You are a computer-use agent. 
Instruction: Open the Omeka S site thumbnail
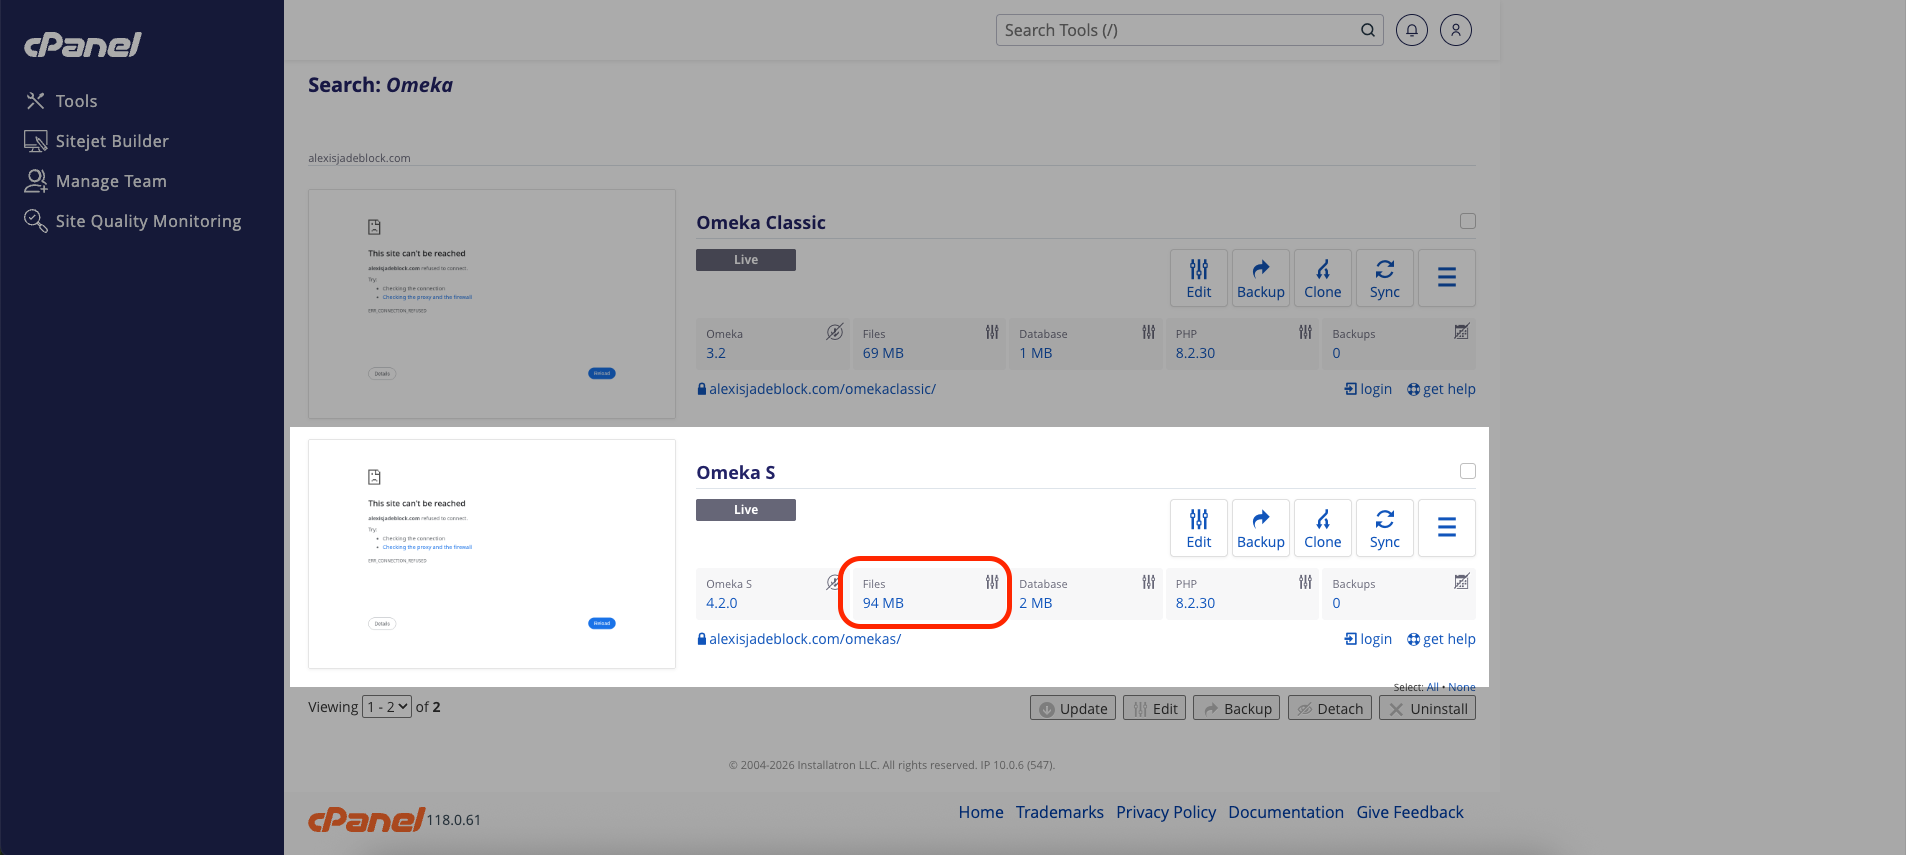pyautogui.click(x=492, y=554)
